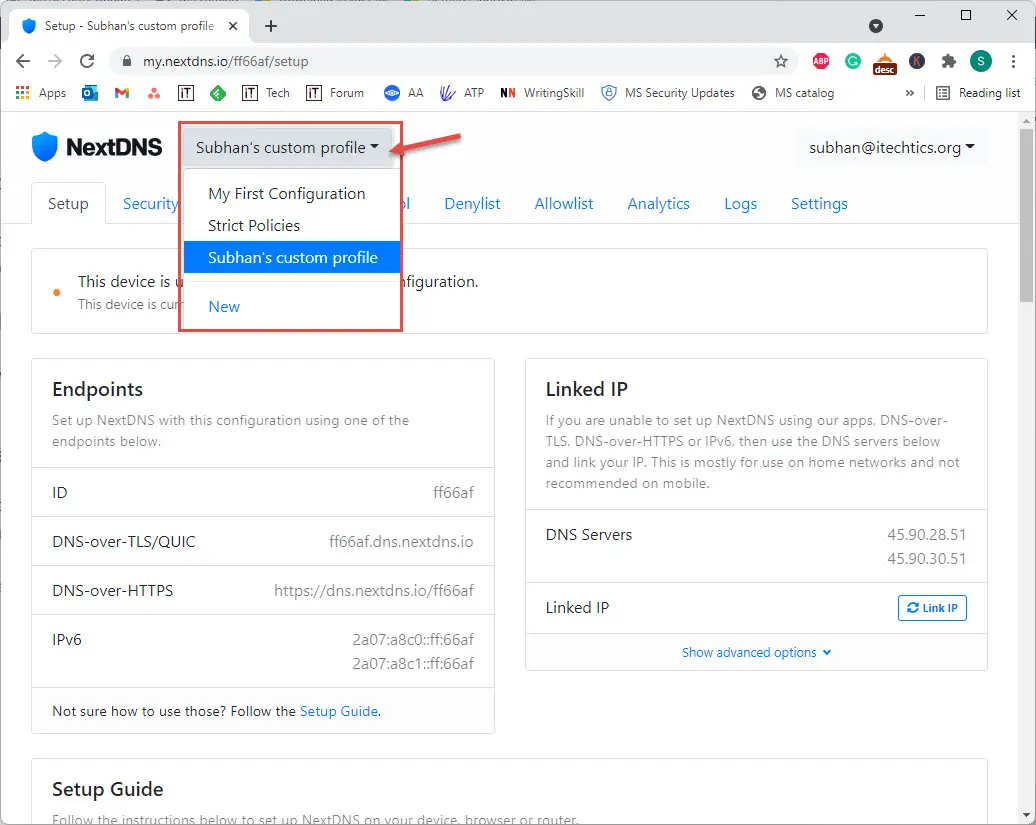Screen dimensions: 1036x825
Task: Close the Setup browser tab
Action: pyautogui.click(x=233, y=26)
